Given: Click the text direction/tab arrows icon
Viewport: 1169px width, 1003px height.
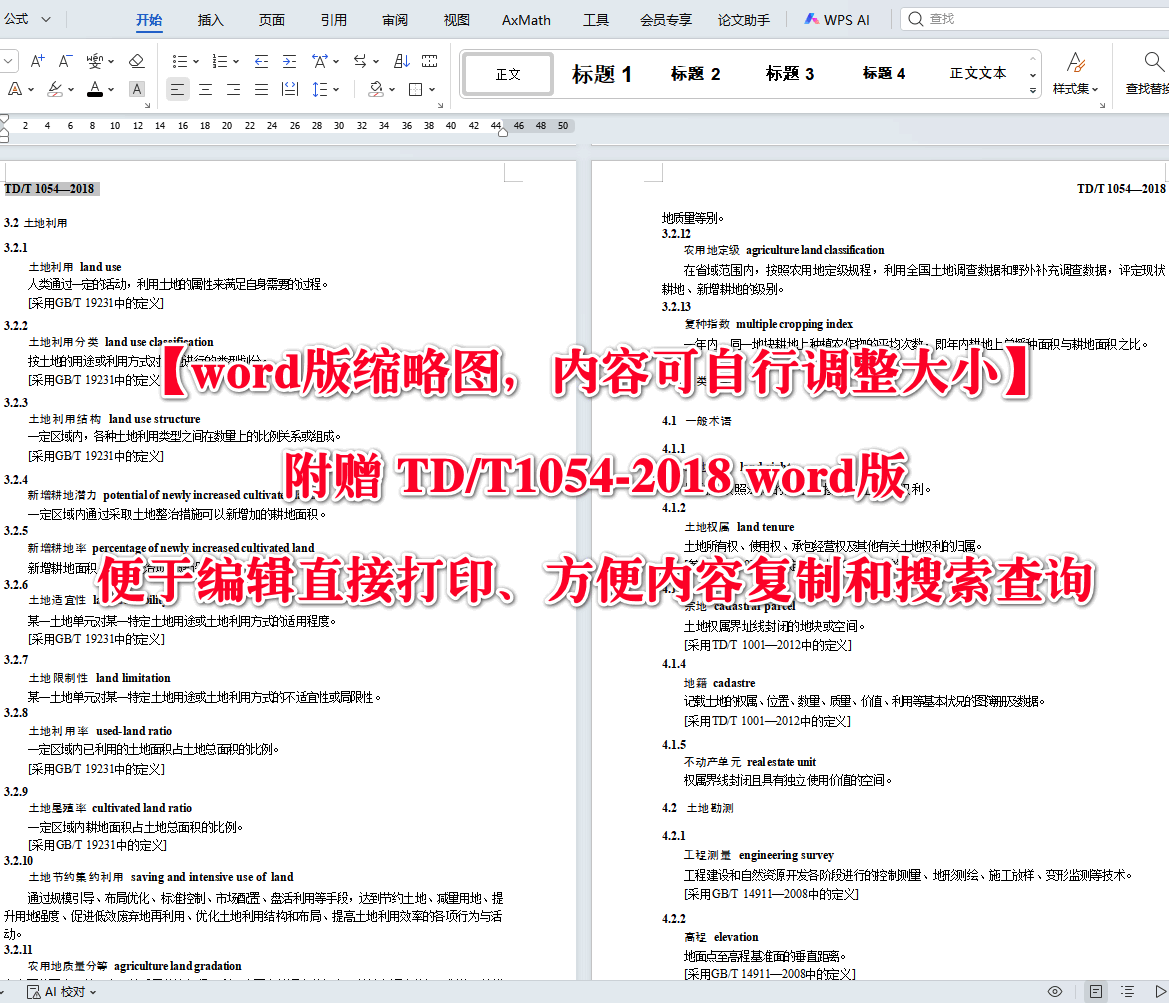Looking at the screenshot, I should (x=360, y=61).
